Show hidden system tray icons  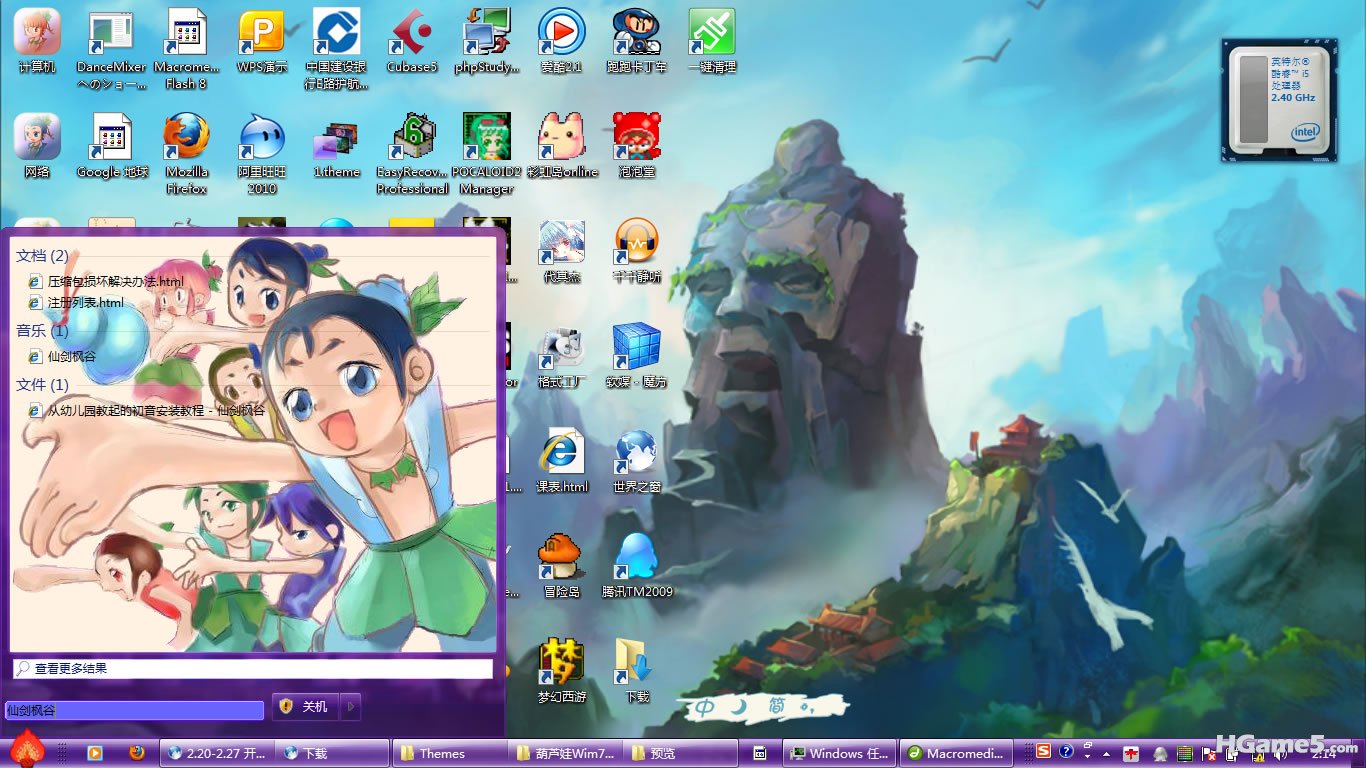click(1106, 753)
